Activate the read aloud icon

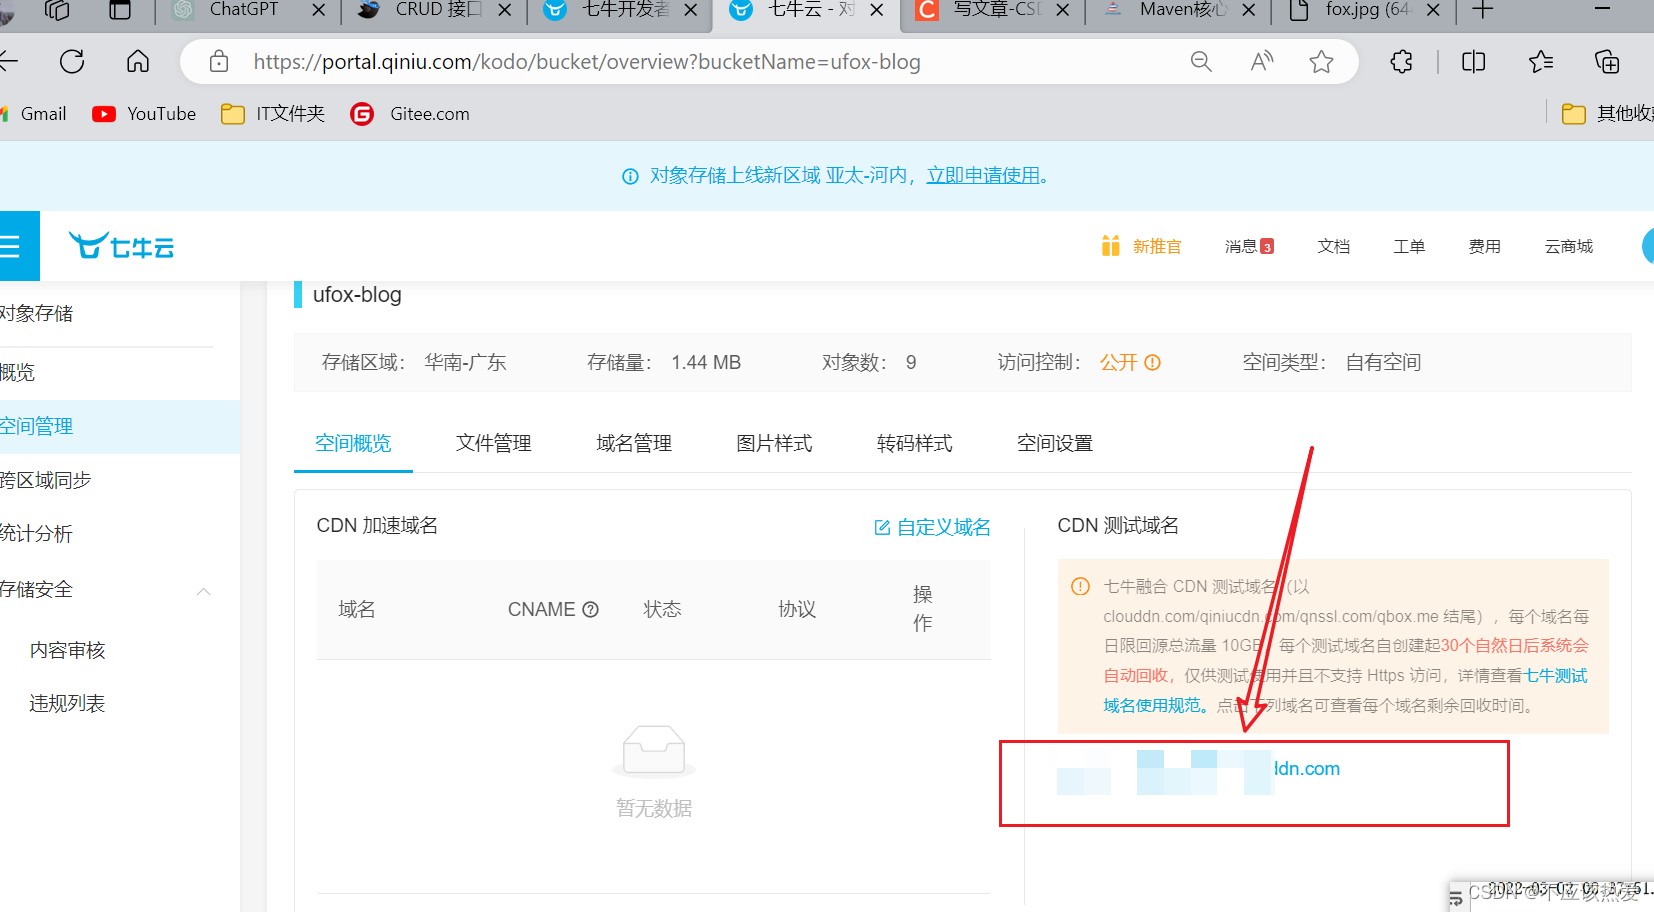[1262, 62]
